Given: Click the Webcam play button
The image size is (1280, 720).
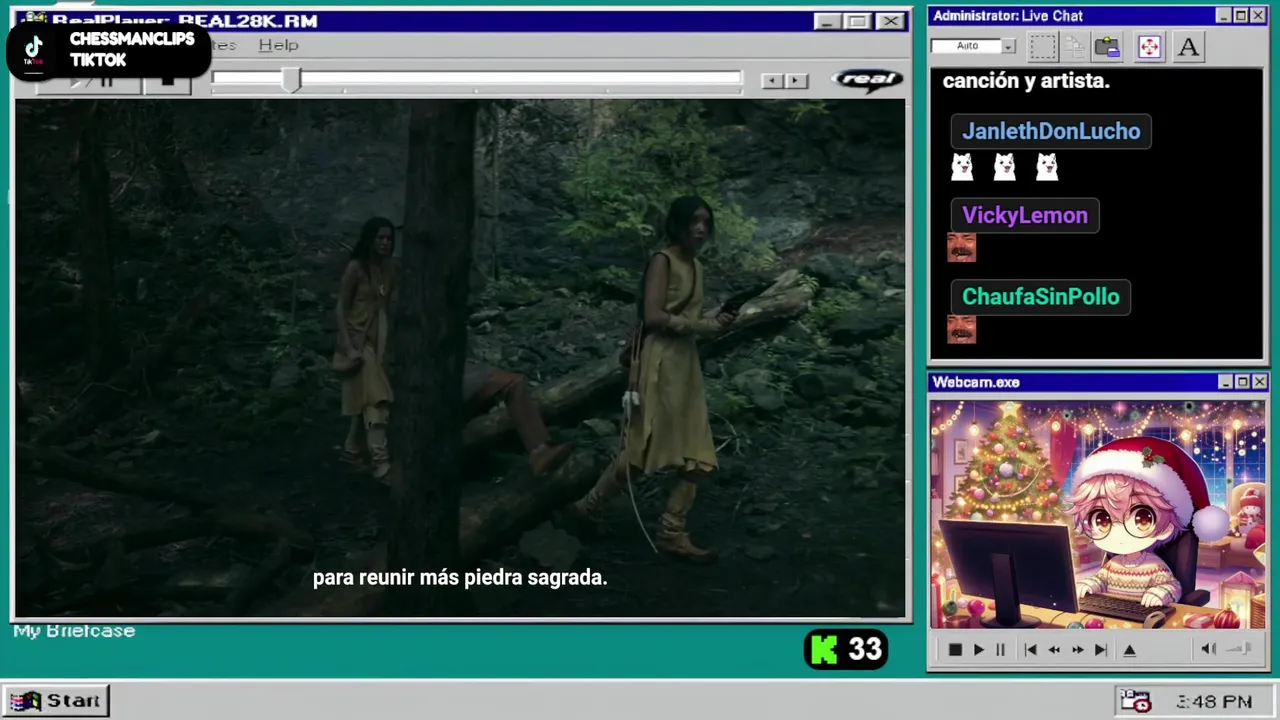Looking at the screenshot, I should tap(978, 650).
